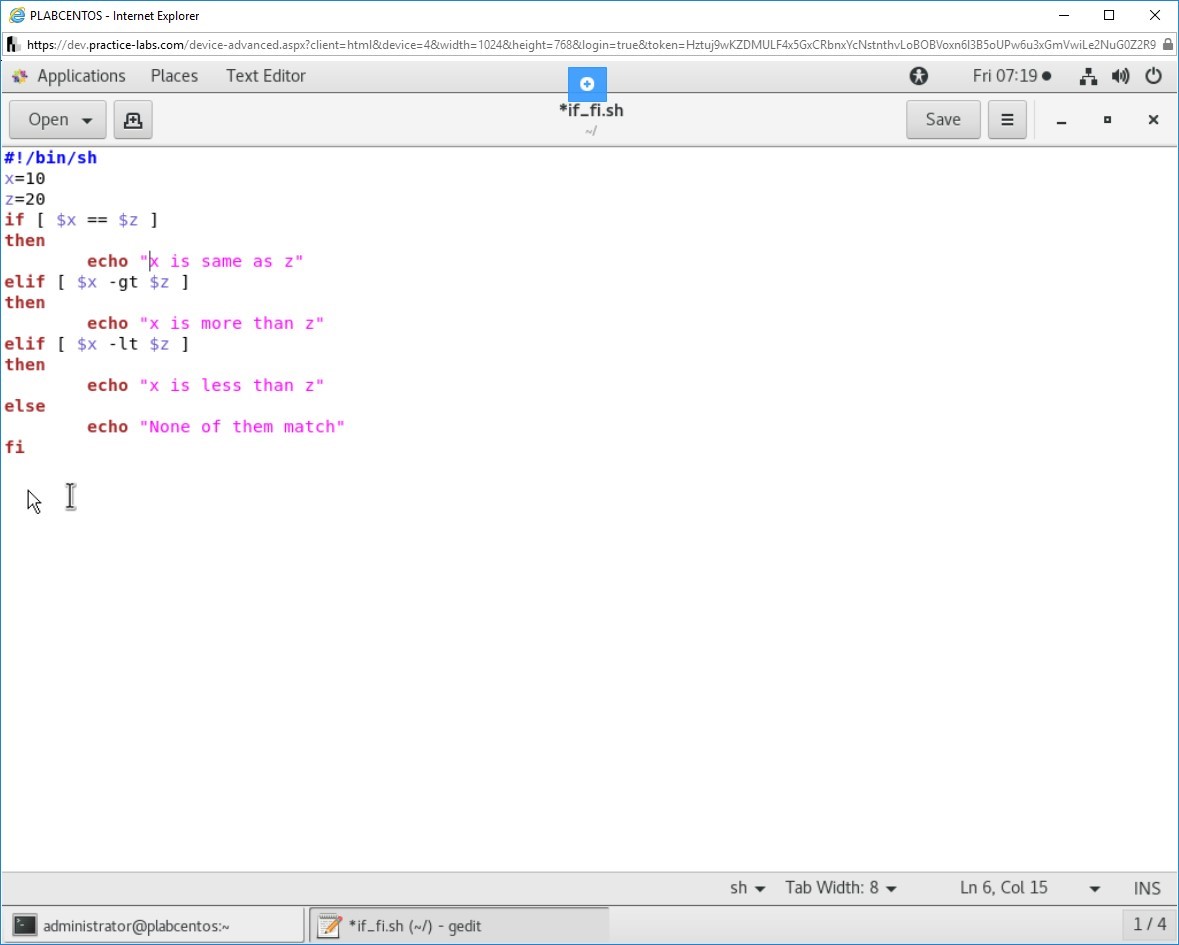The width and height of the screenshot is (1179, 945).
Task: Click the power icon in top bar
Action: click(x=1153, y=76)
